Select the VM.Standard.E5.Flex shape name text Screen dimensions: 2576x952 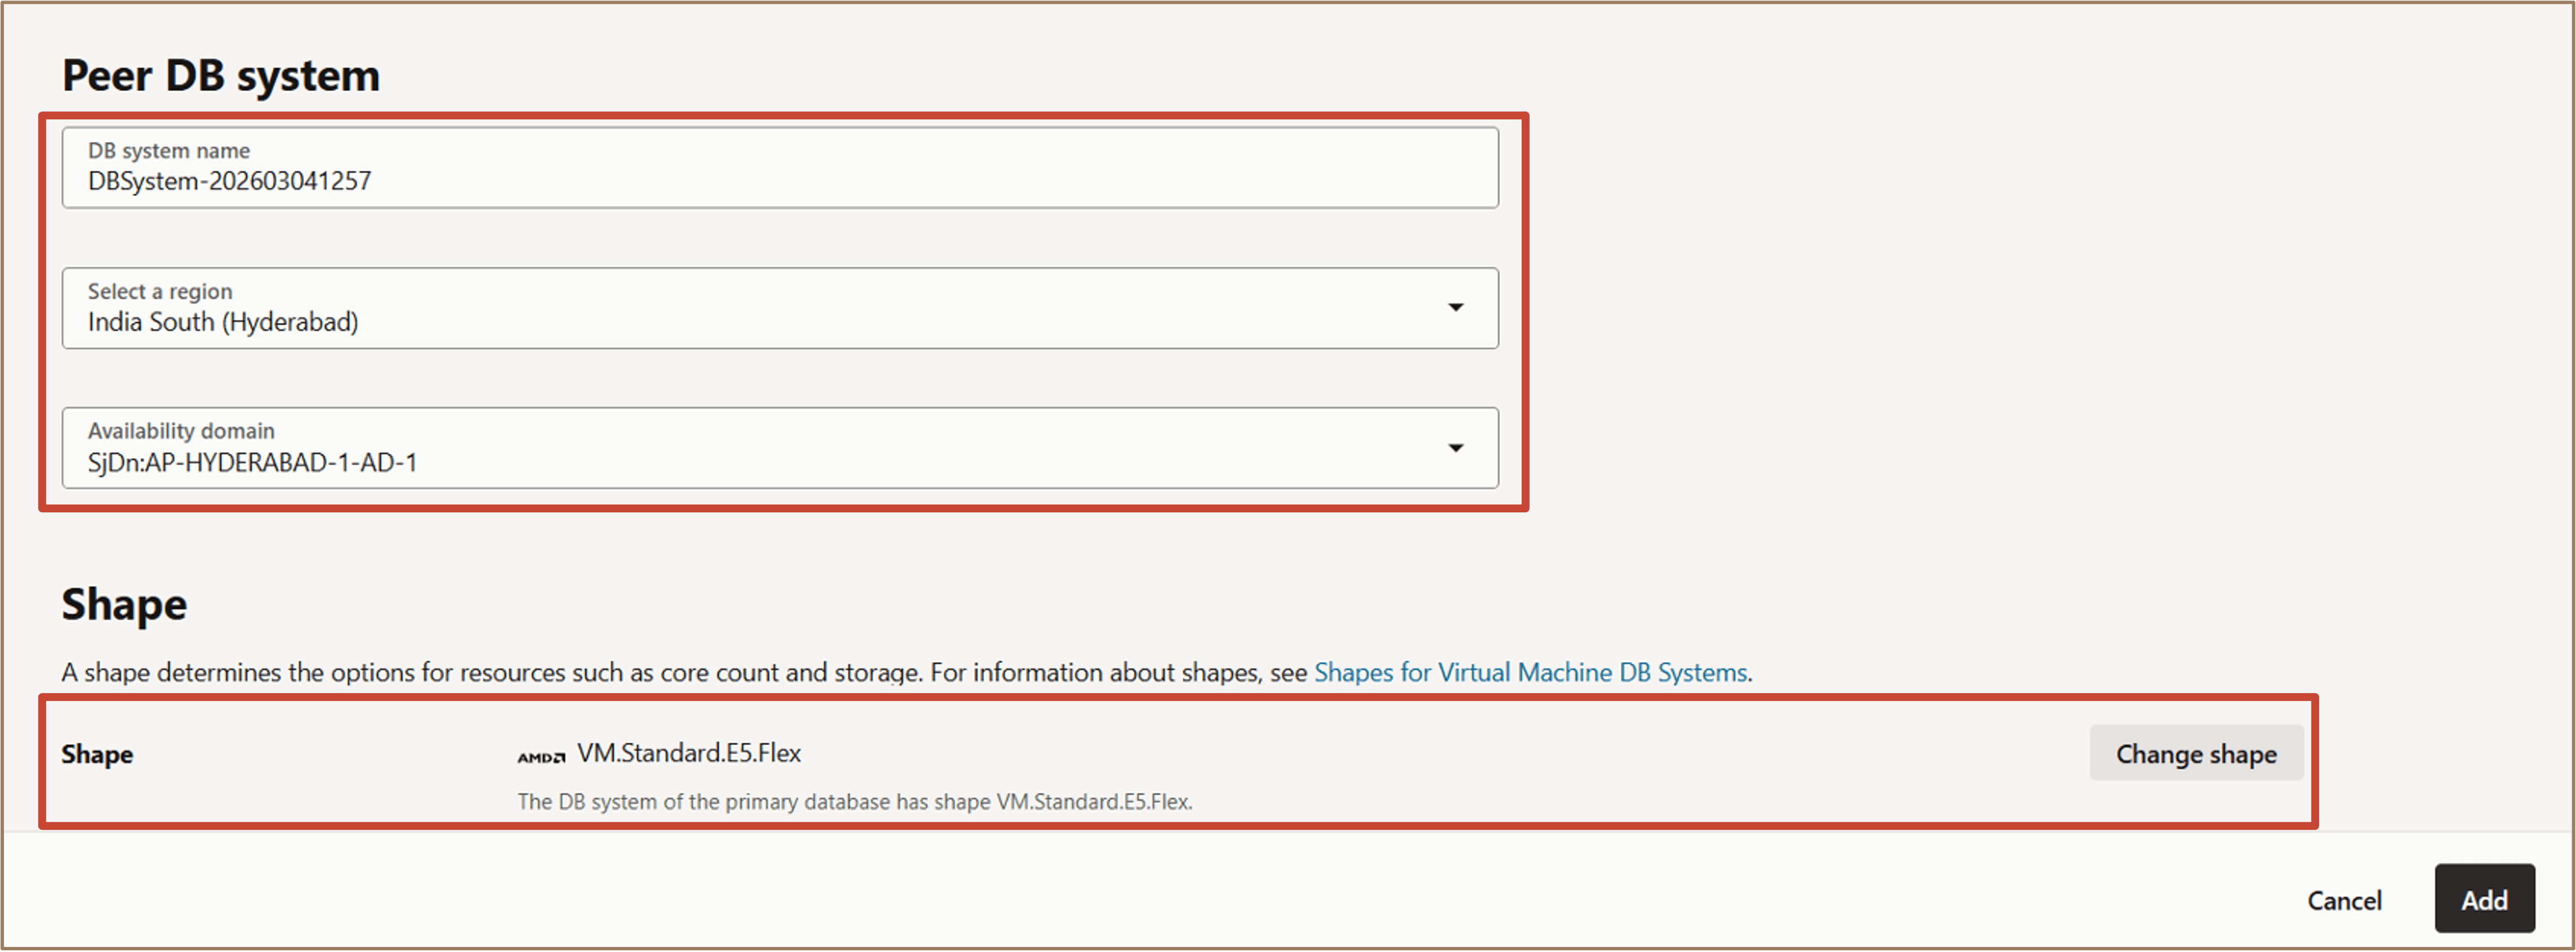coord(689,753)
